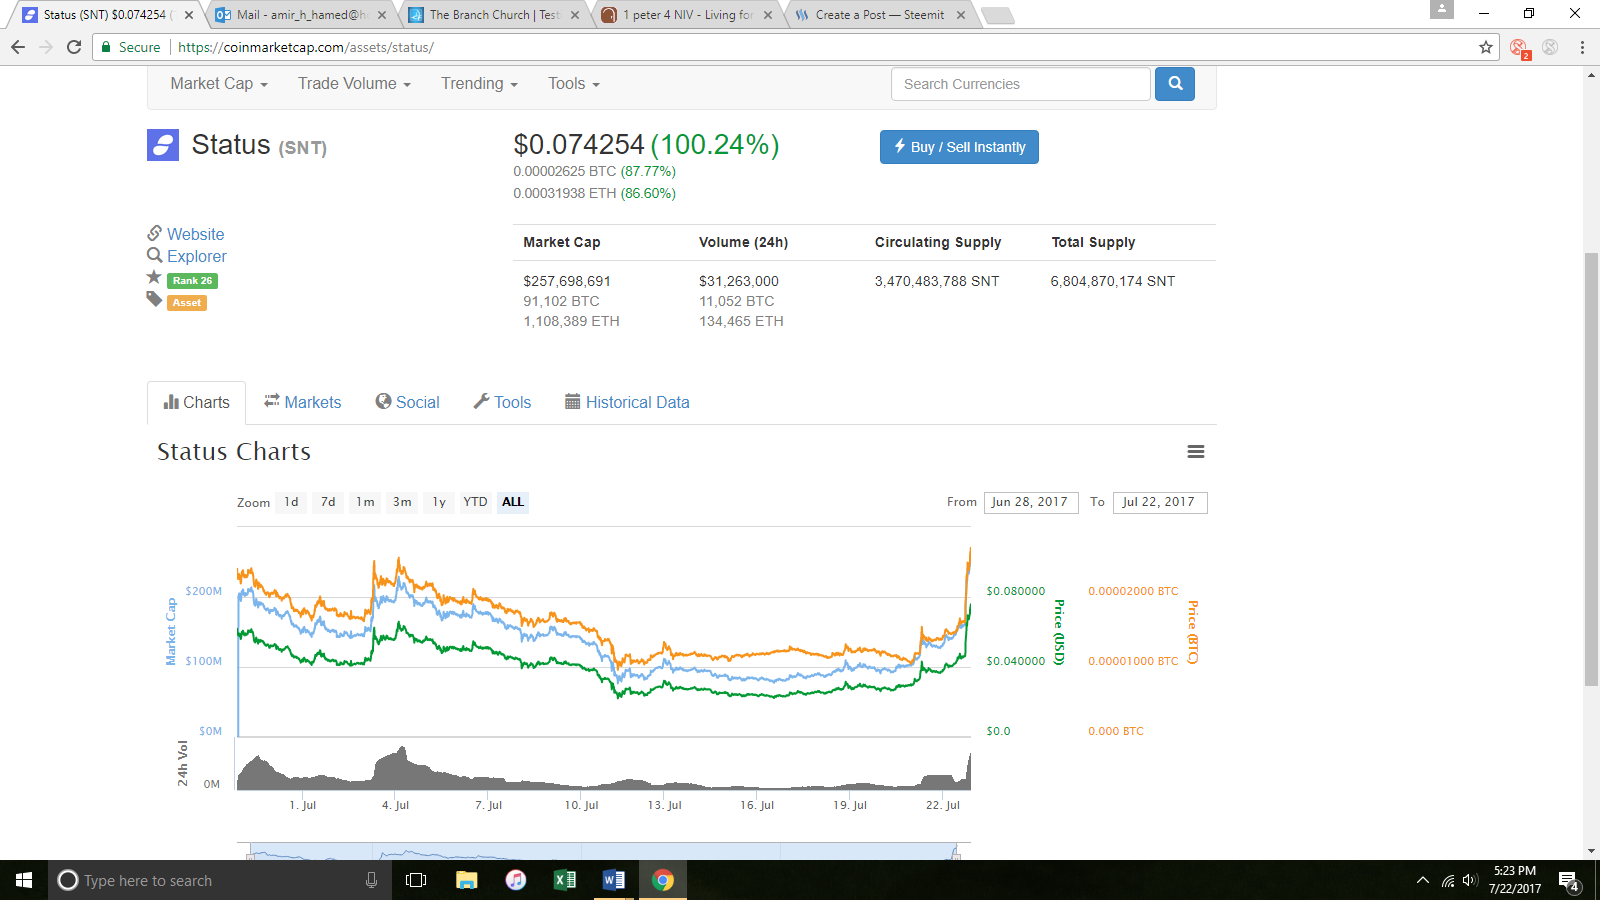Click the browser back arrow
The width and height of the screenshot is (1600, 900).
[18, 47]
